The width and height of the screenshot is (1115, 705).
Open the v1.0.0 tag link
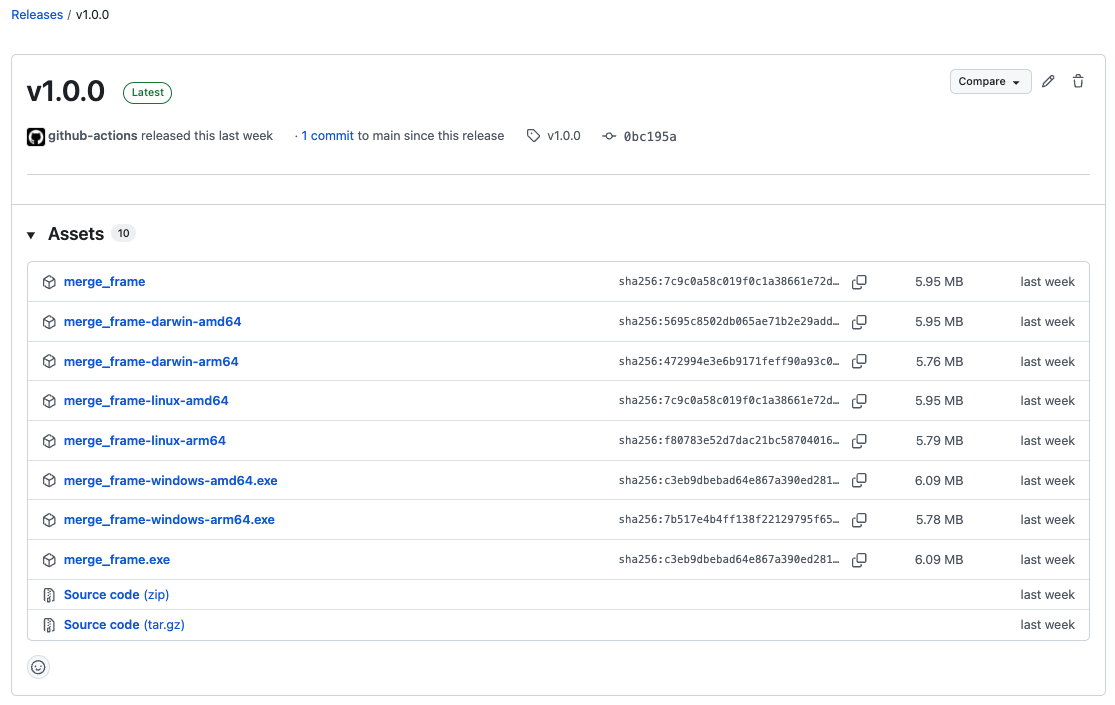564,136
